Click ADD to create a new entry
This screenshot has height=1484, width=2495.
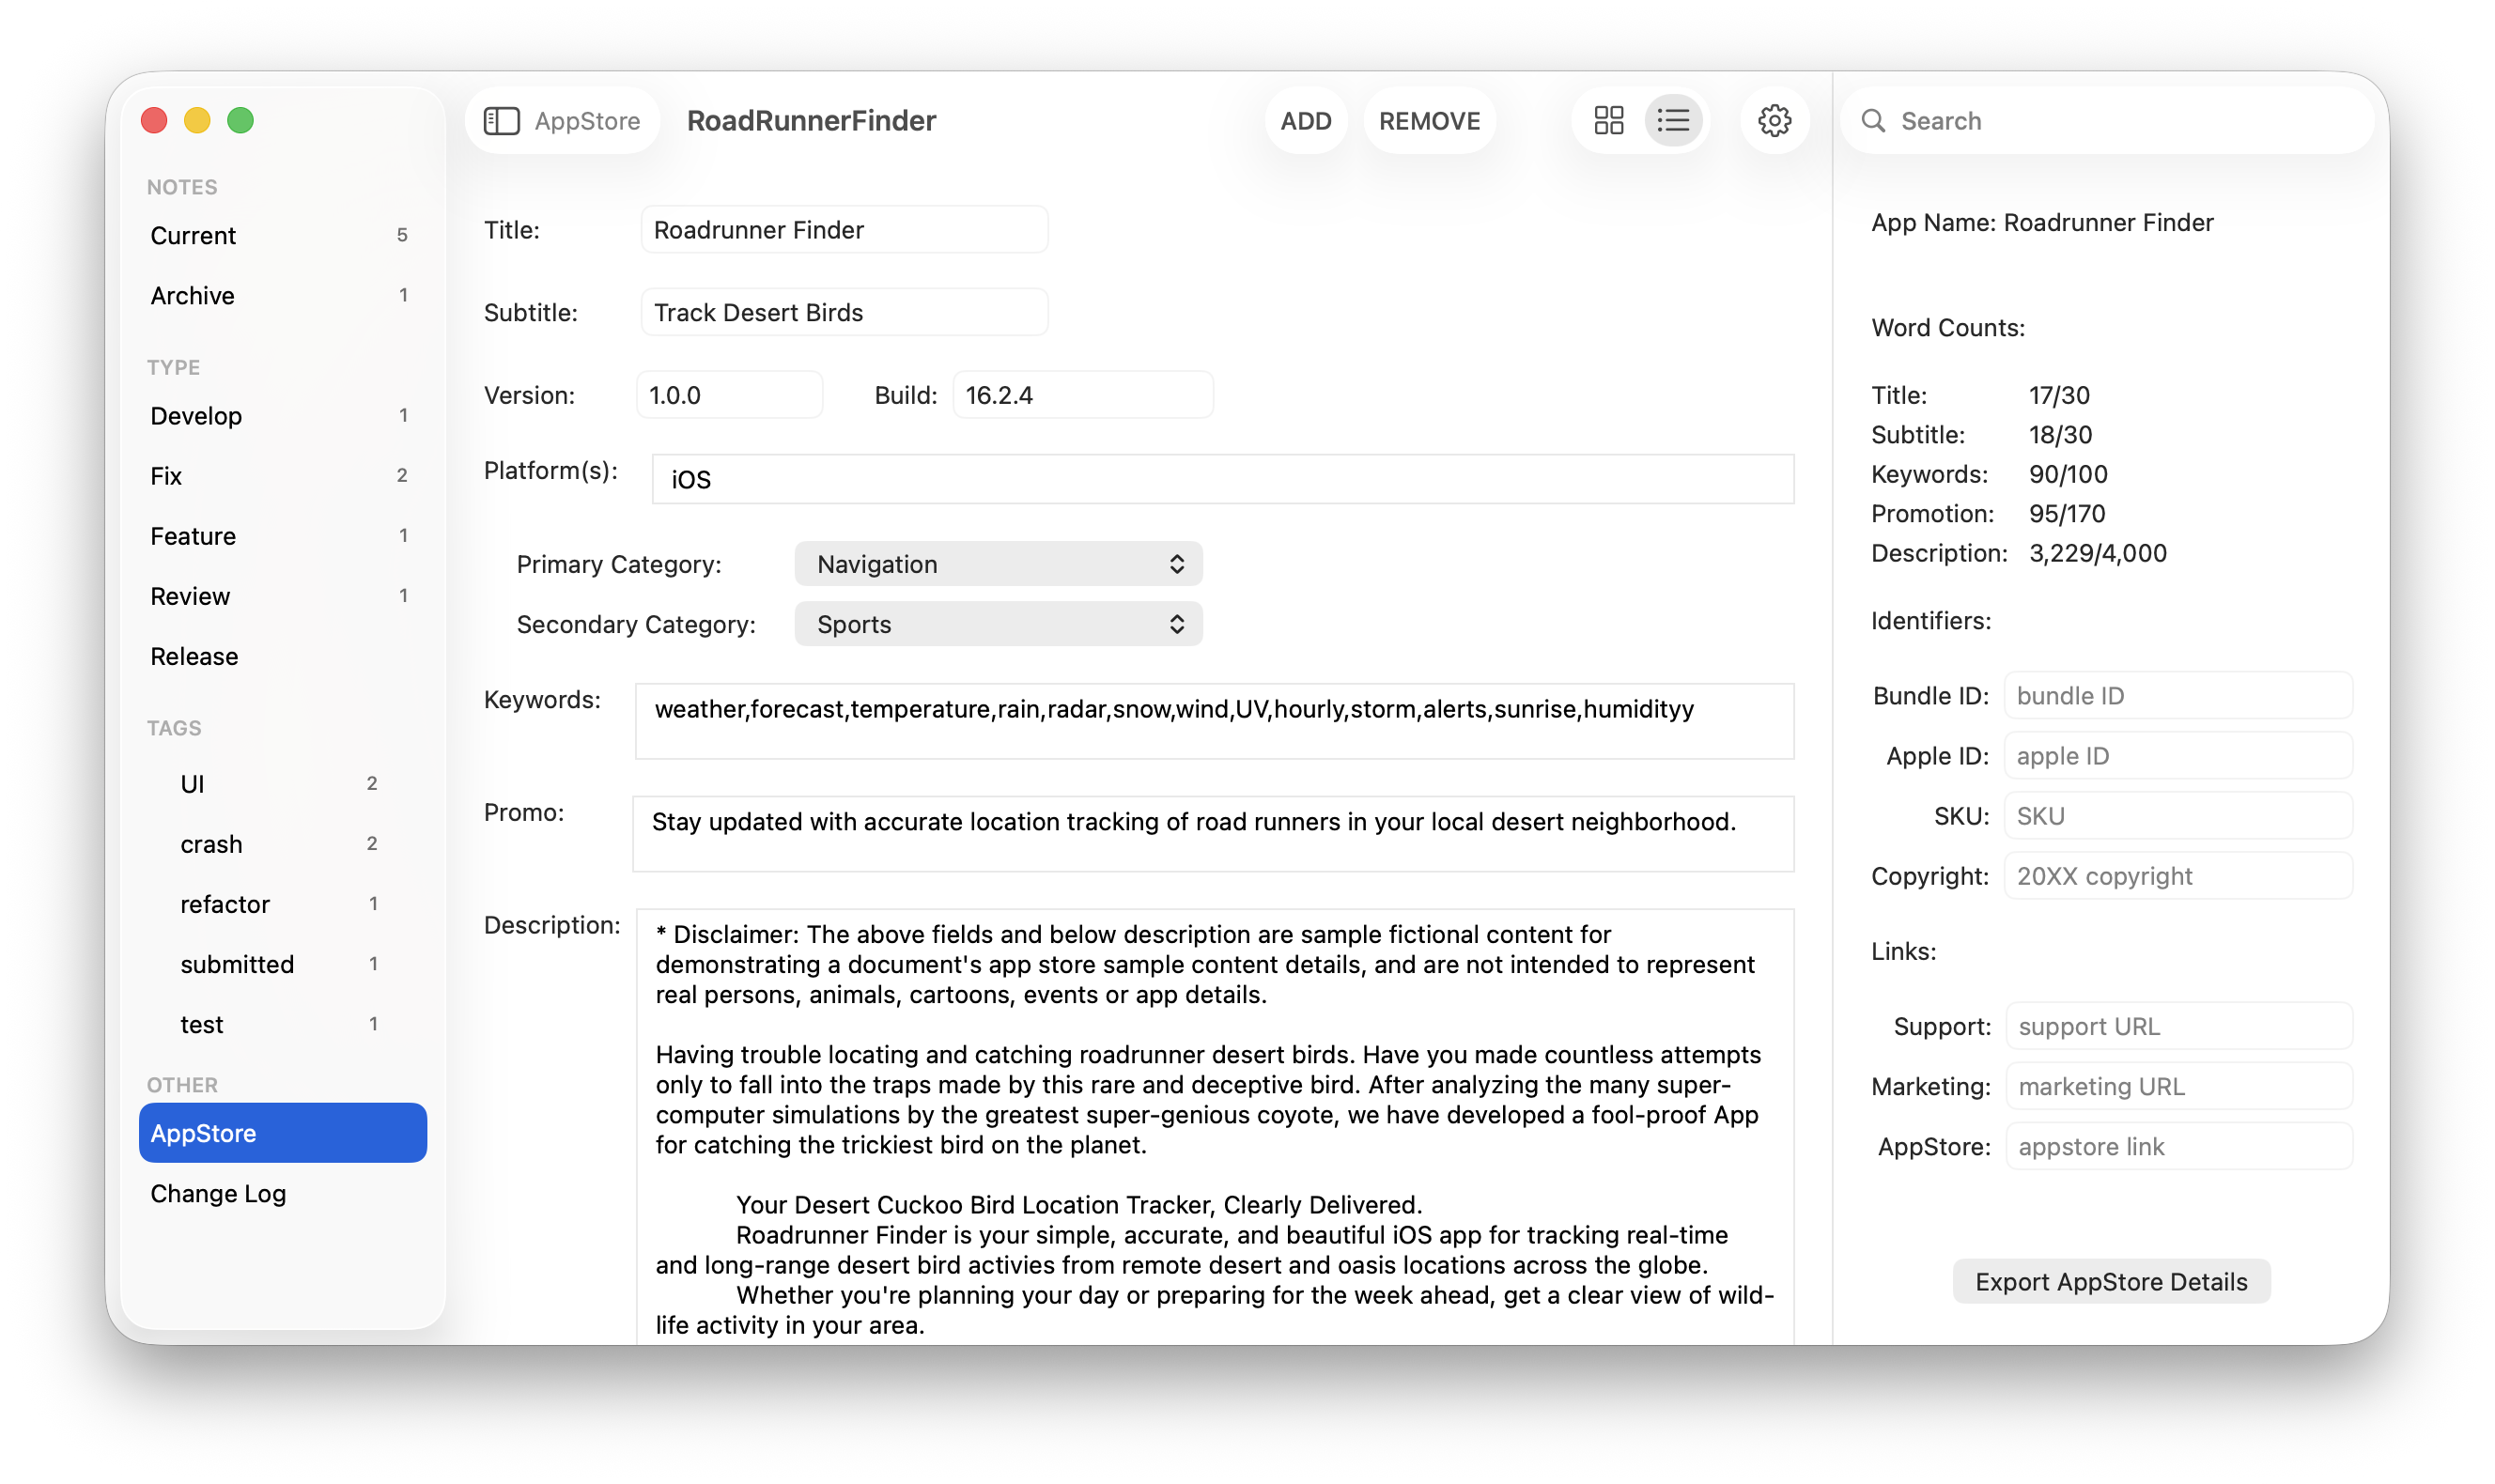pos(1306,120)
